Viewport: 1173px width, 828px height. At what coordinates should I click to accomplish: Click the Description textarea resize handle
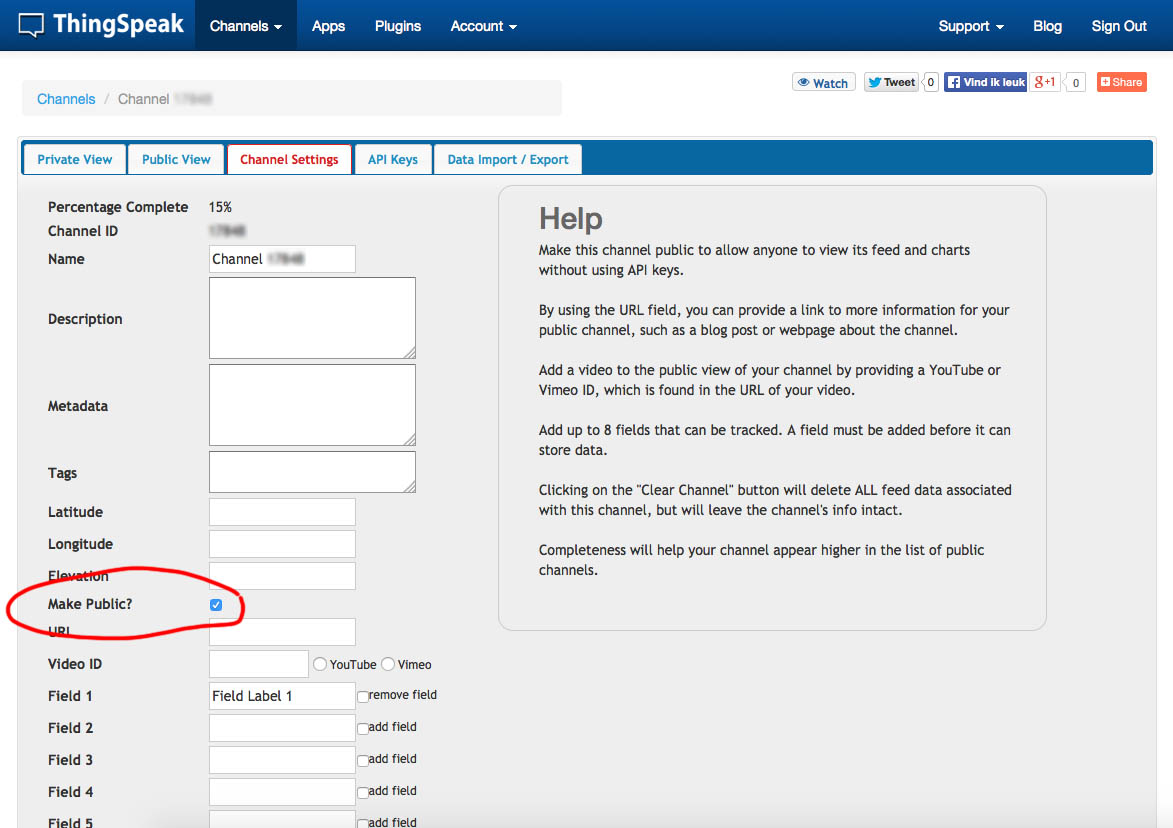click(409, 352)
